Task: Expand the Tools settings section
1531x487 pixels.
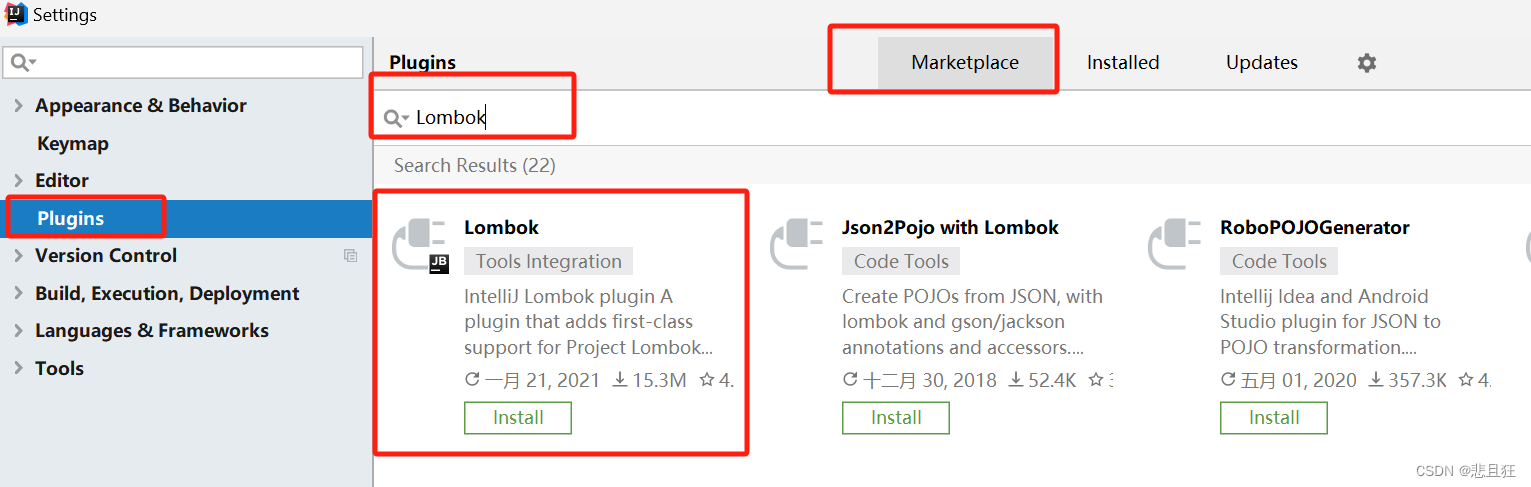Action: click(x=19, y=368)
